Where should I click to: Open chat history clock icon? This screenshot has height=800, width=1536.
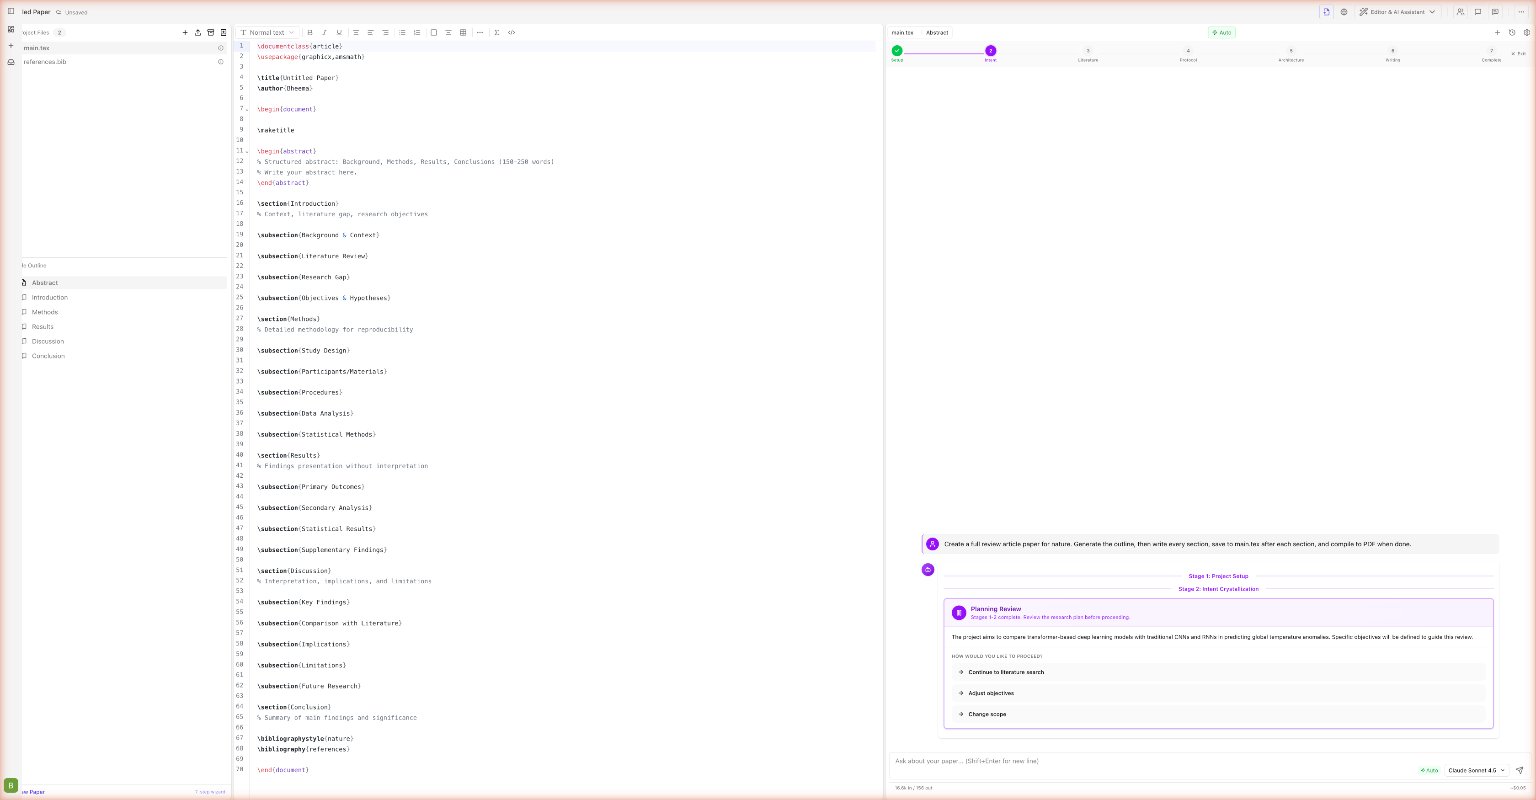[x=1512, y=32]
